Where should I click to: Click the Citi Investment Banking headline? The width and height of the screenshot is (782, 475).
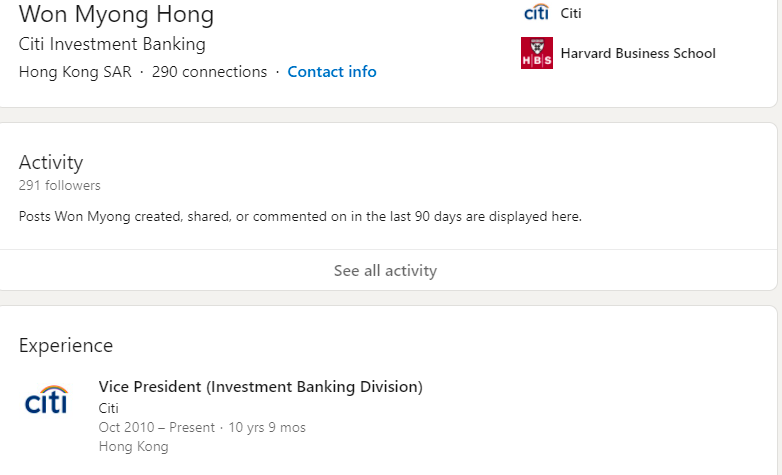112,45
